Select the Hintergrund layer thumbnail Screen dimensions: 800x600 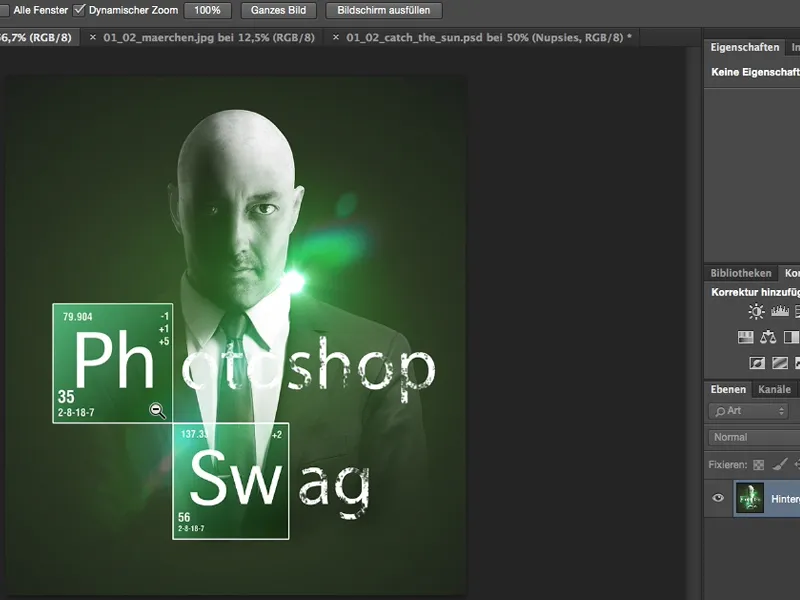[x=749, y=498]
